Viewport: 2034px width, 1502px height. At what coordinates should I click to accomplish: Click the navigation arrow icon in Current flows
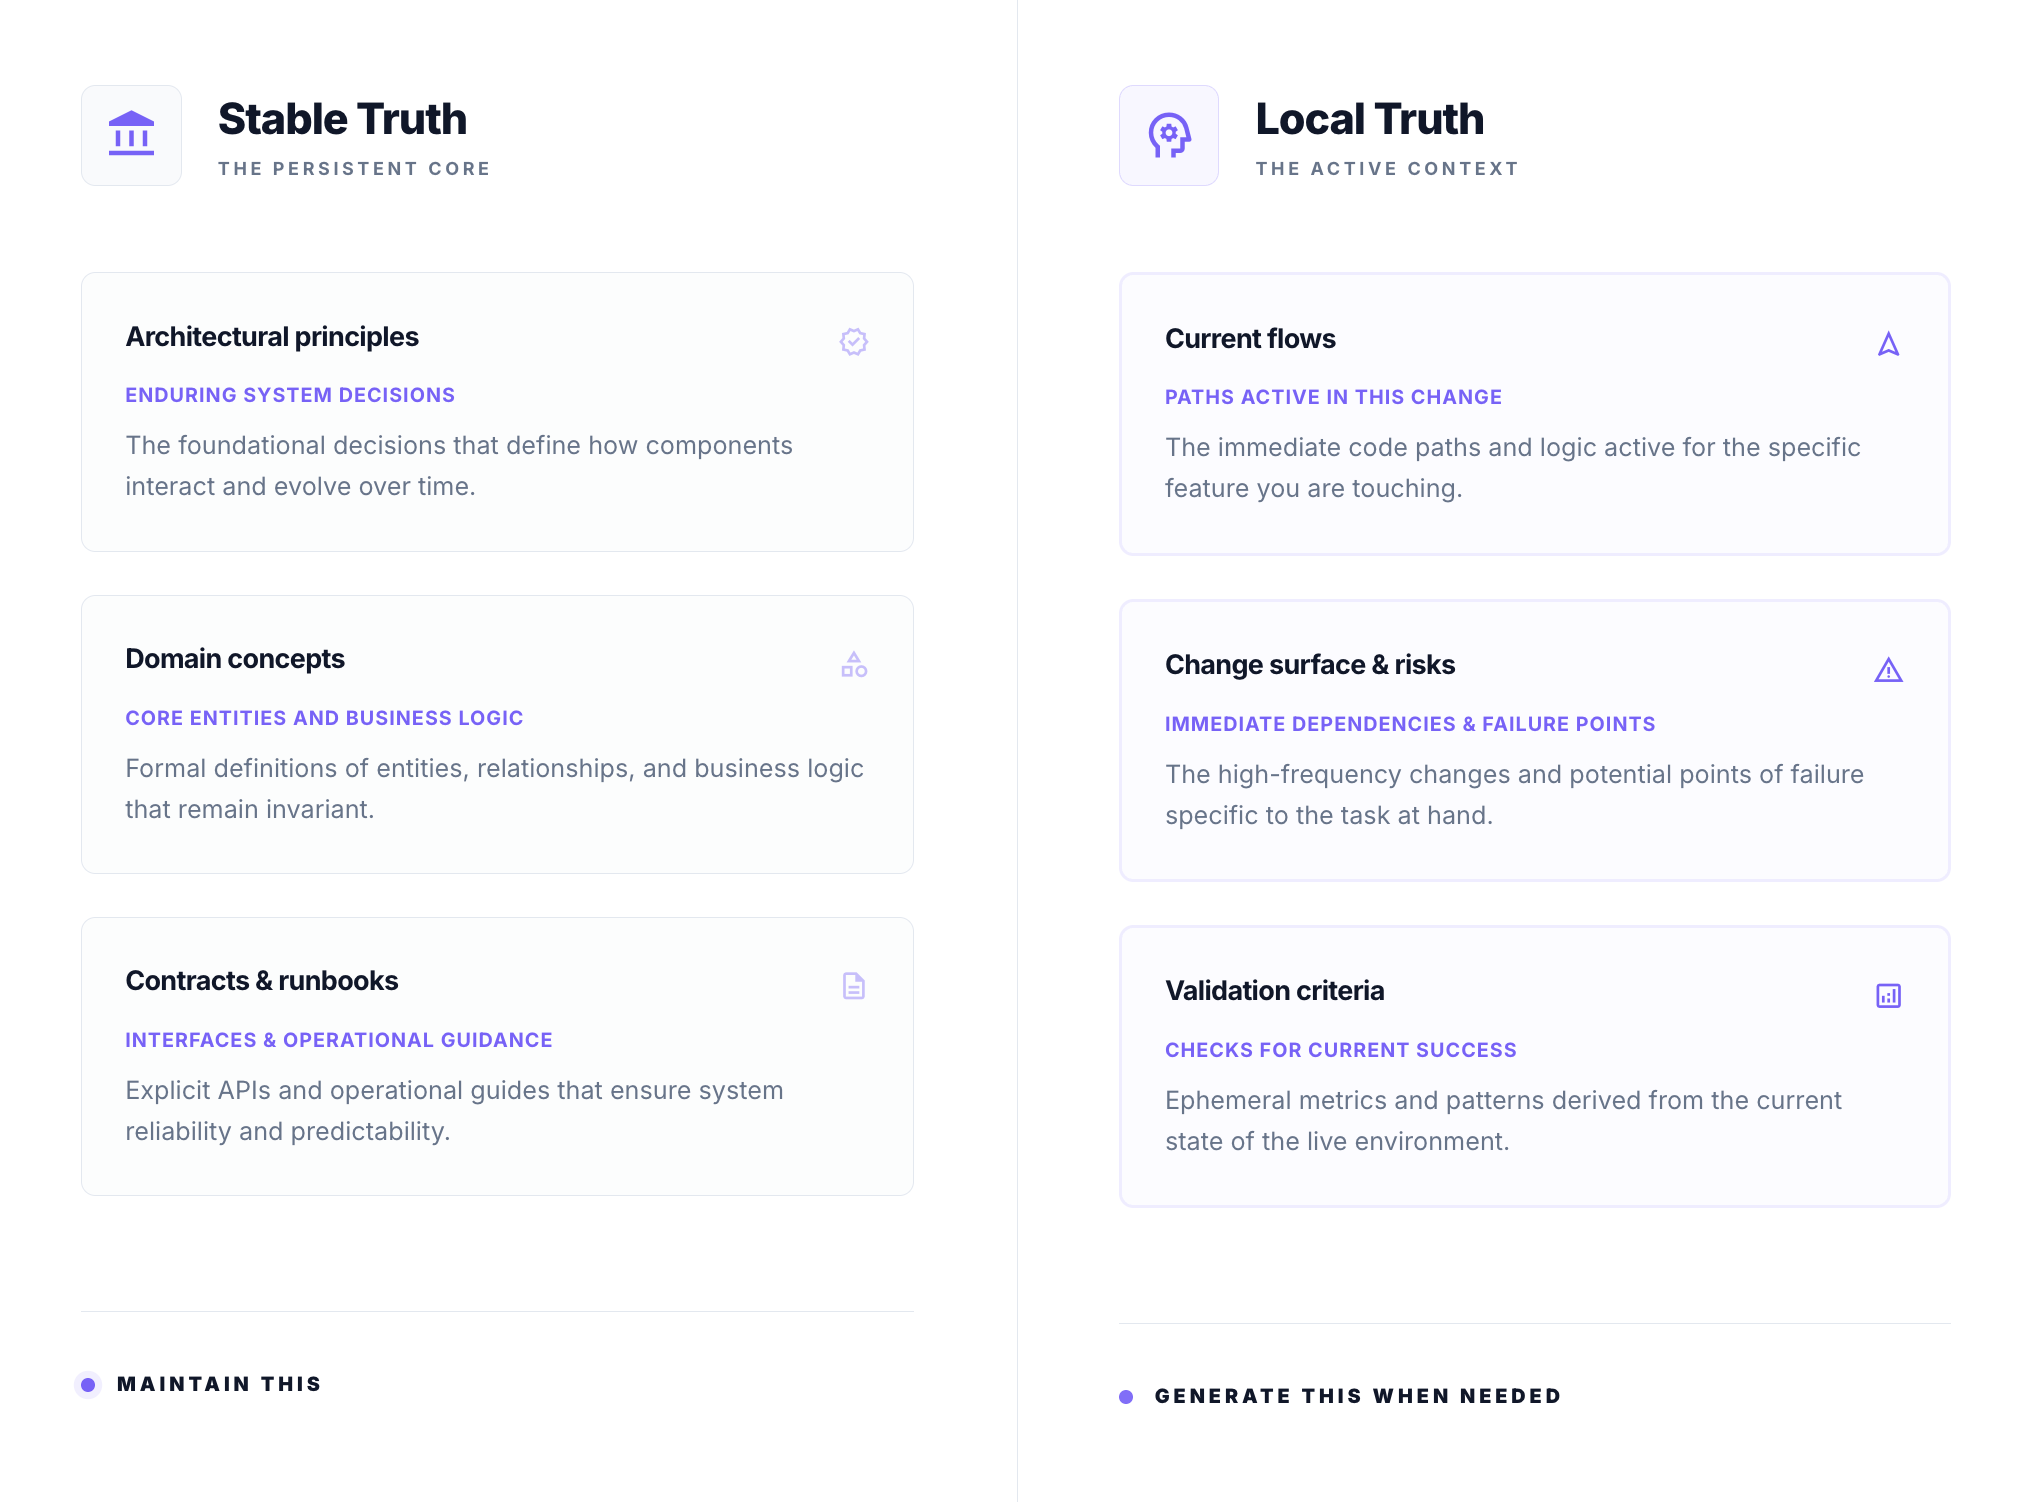1888,344
